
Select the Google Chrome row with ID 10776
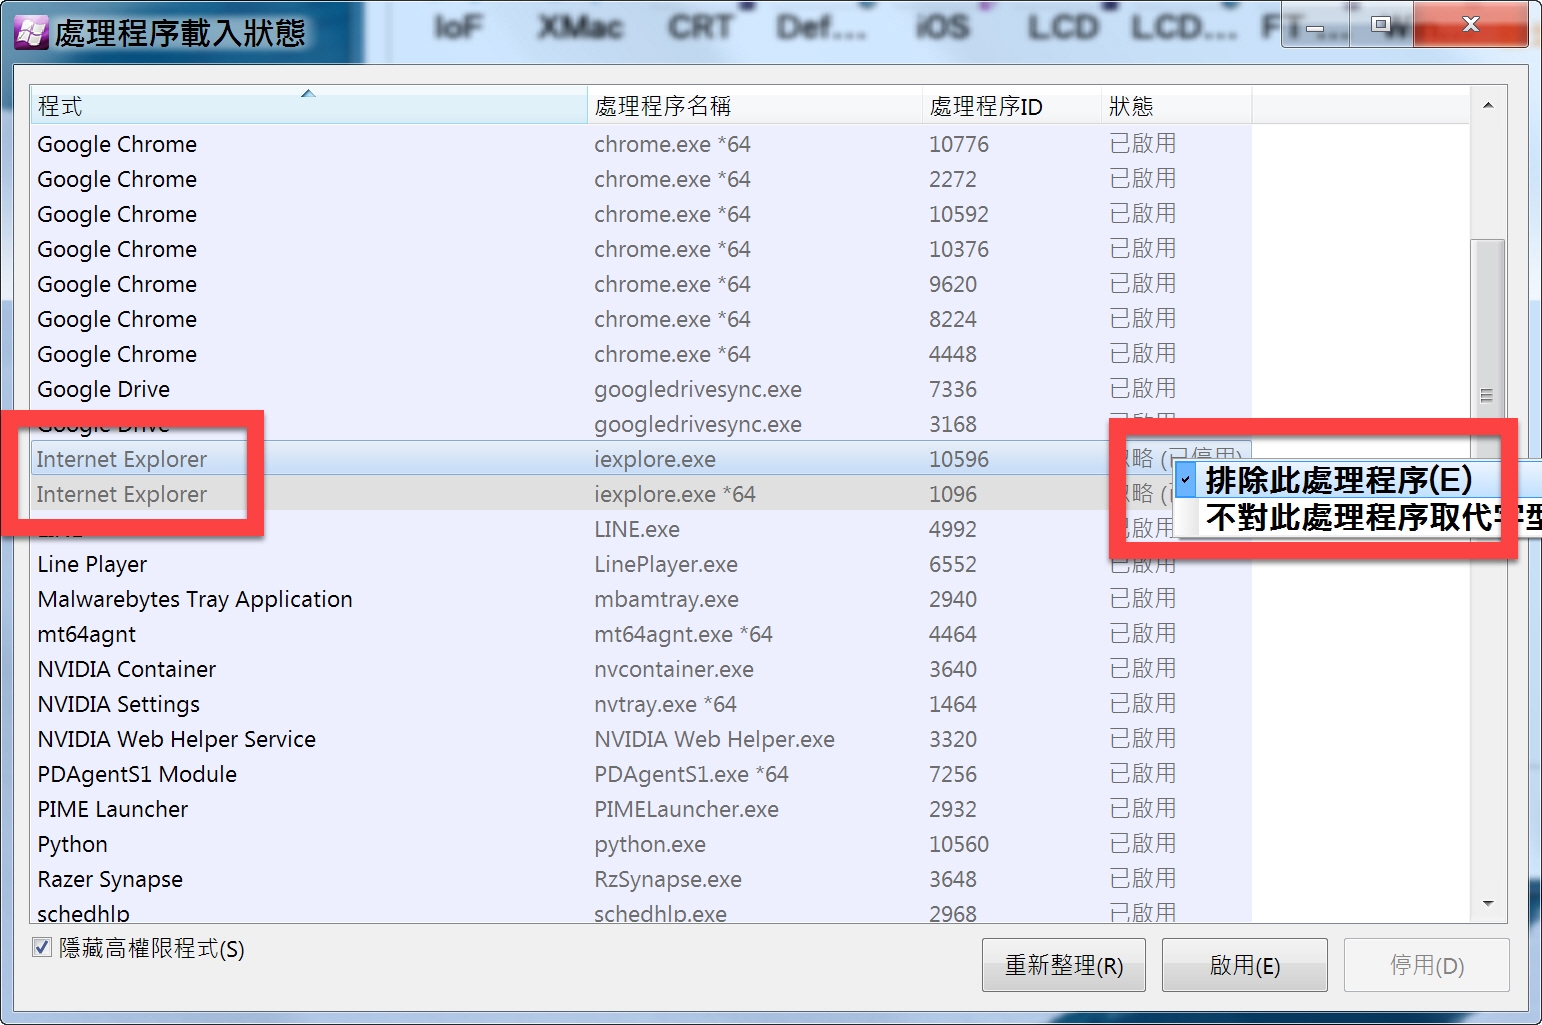click(x=640, y=144)
